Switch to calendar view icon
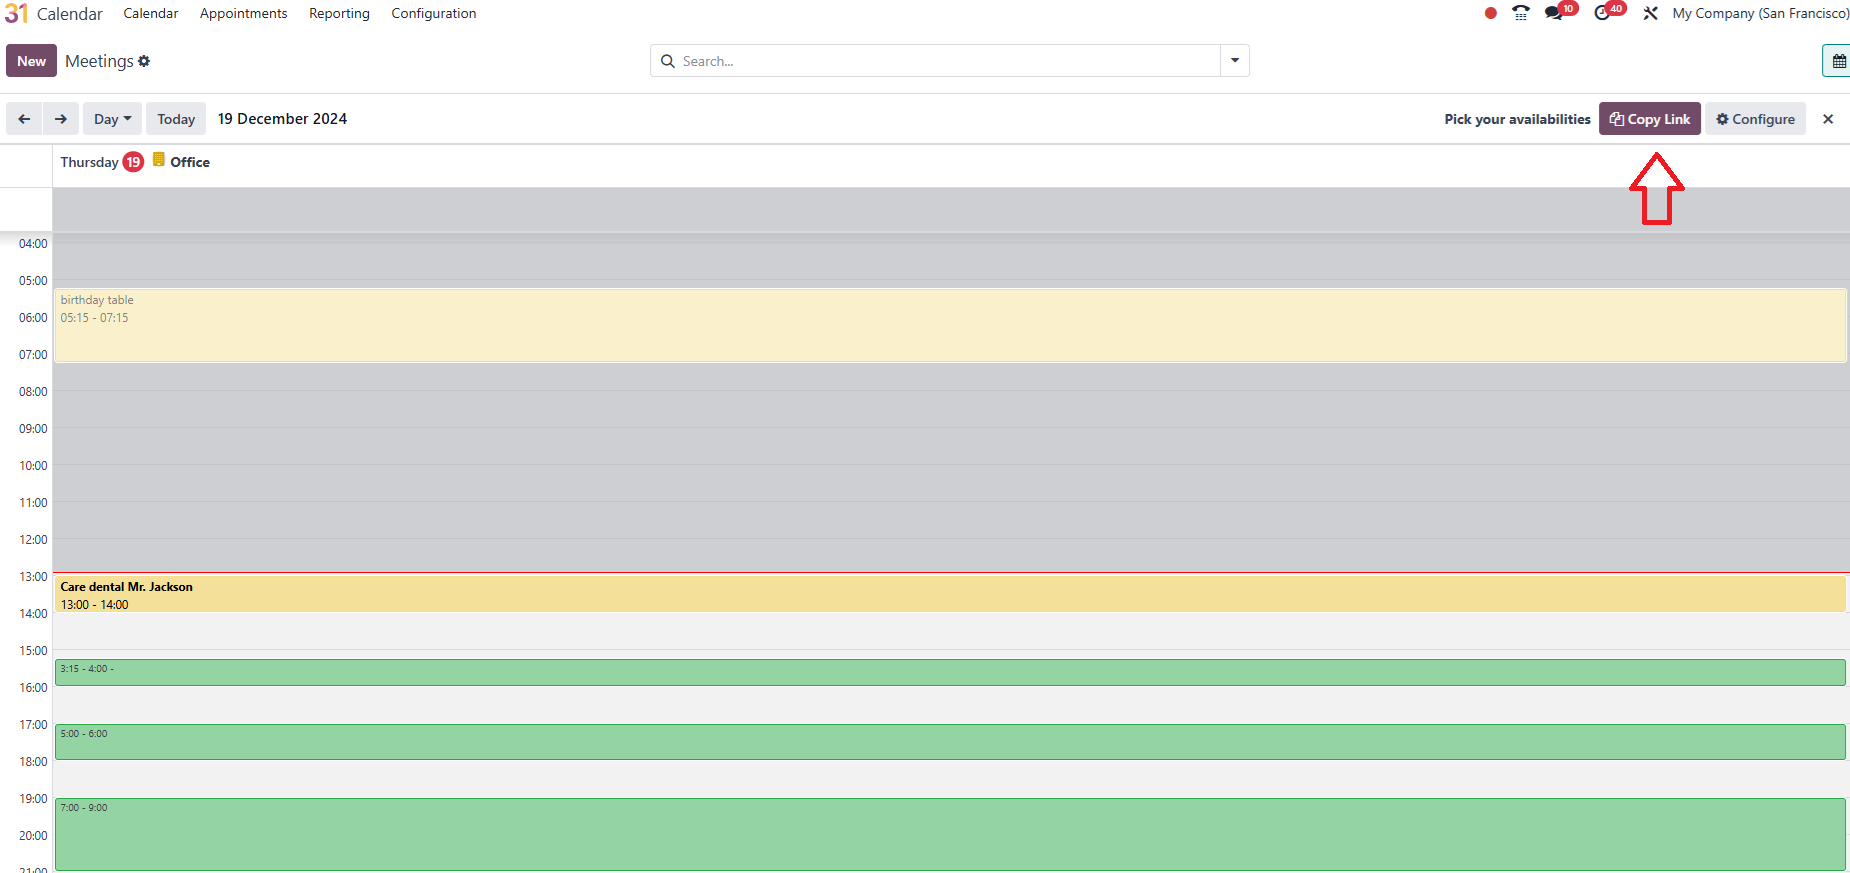This screenshot has width=1850, height=873. tap(1838, 61)
